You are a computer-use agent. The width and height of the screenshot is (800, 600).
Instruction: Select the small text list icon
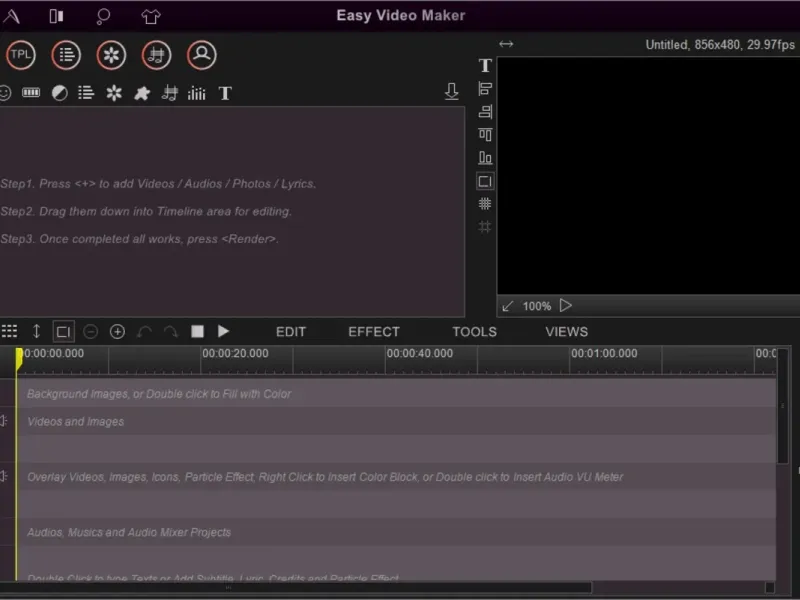click(86, 92)
